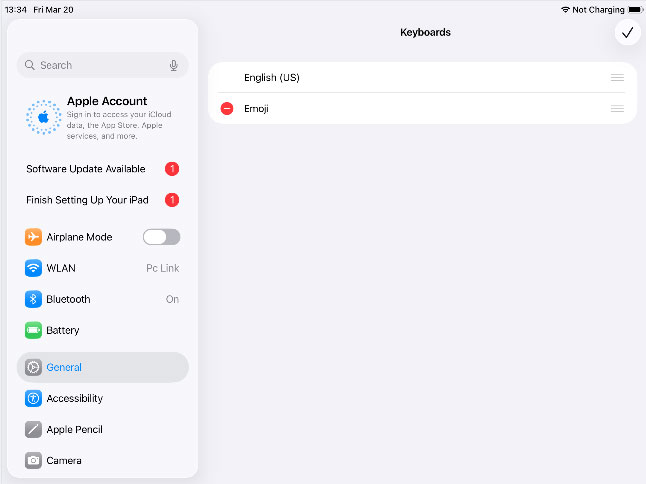Open Bluetooth settings
The height and width of the screenshot is (484, 646).
[x=103, y=299]
